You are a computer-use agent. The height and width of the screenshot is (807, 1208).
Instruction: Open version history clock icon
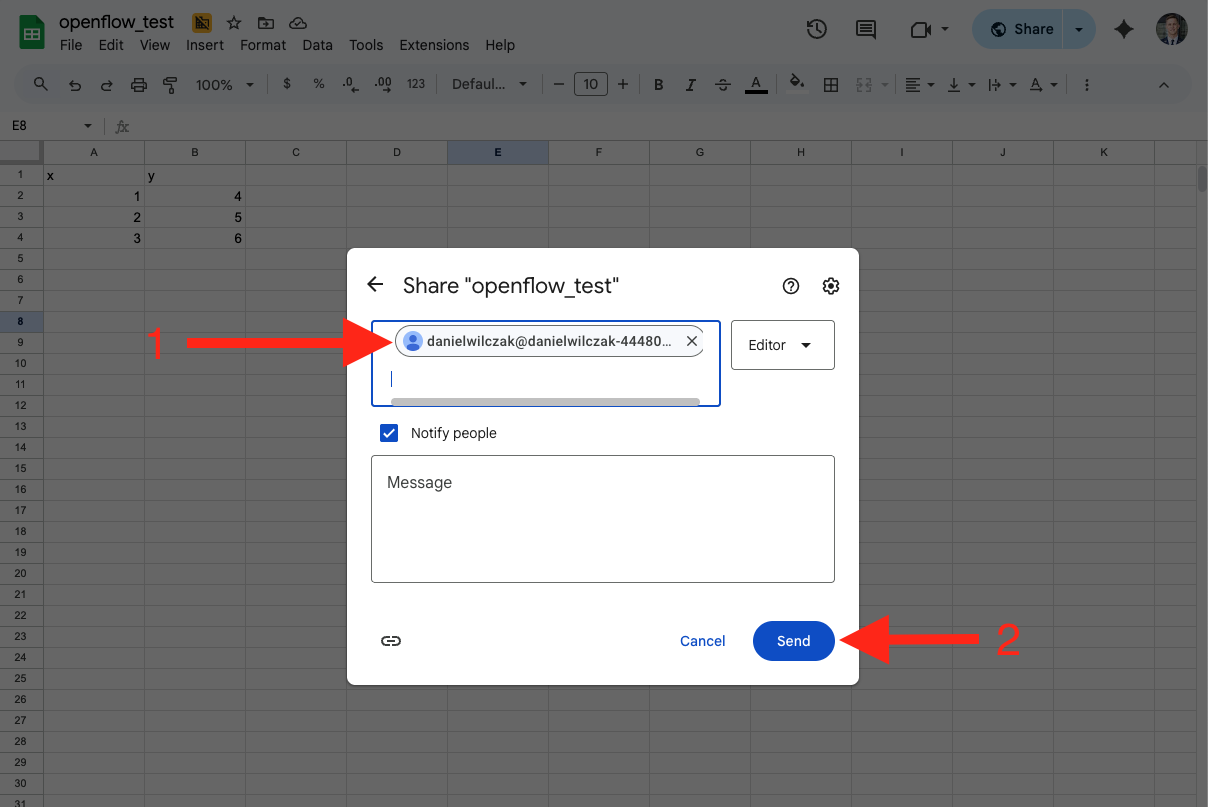[x=817, y=30]
